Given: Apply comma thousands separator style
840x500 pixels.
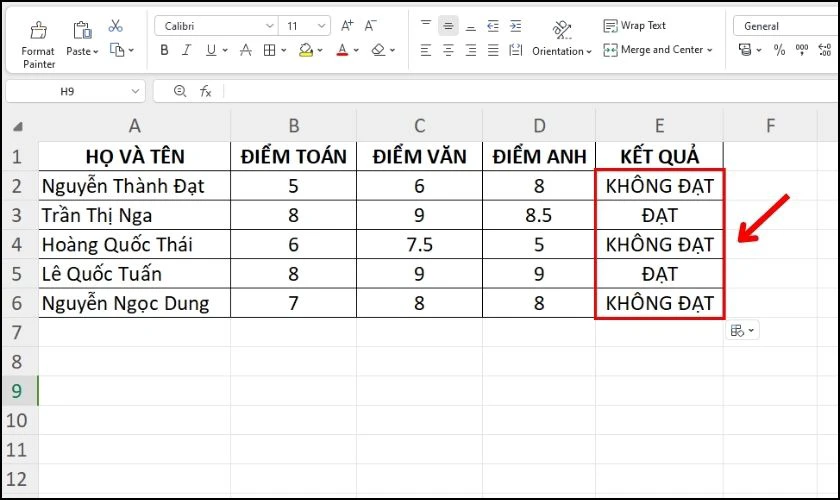Looking at the screenshot, I should (x=802, y=50).
